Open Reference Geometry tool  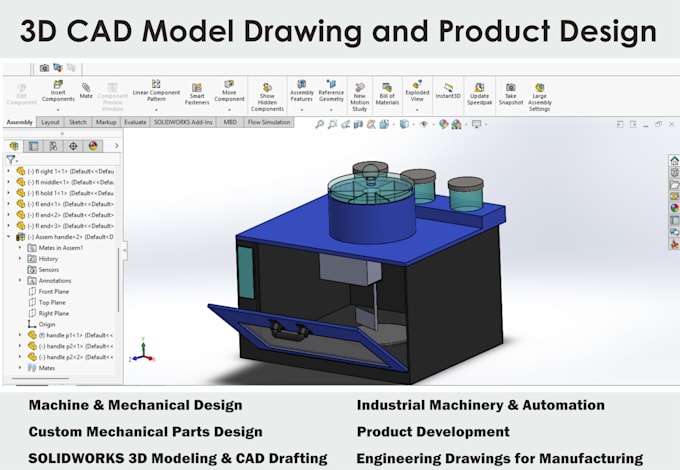[331, 91]
